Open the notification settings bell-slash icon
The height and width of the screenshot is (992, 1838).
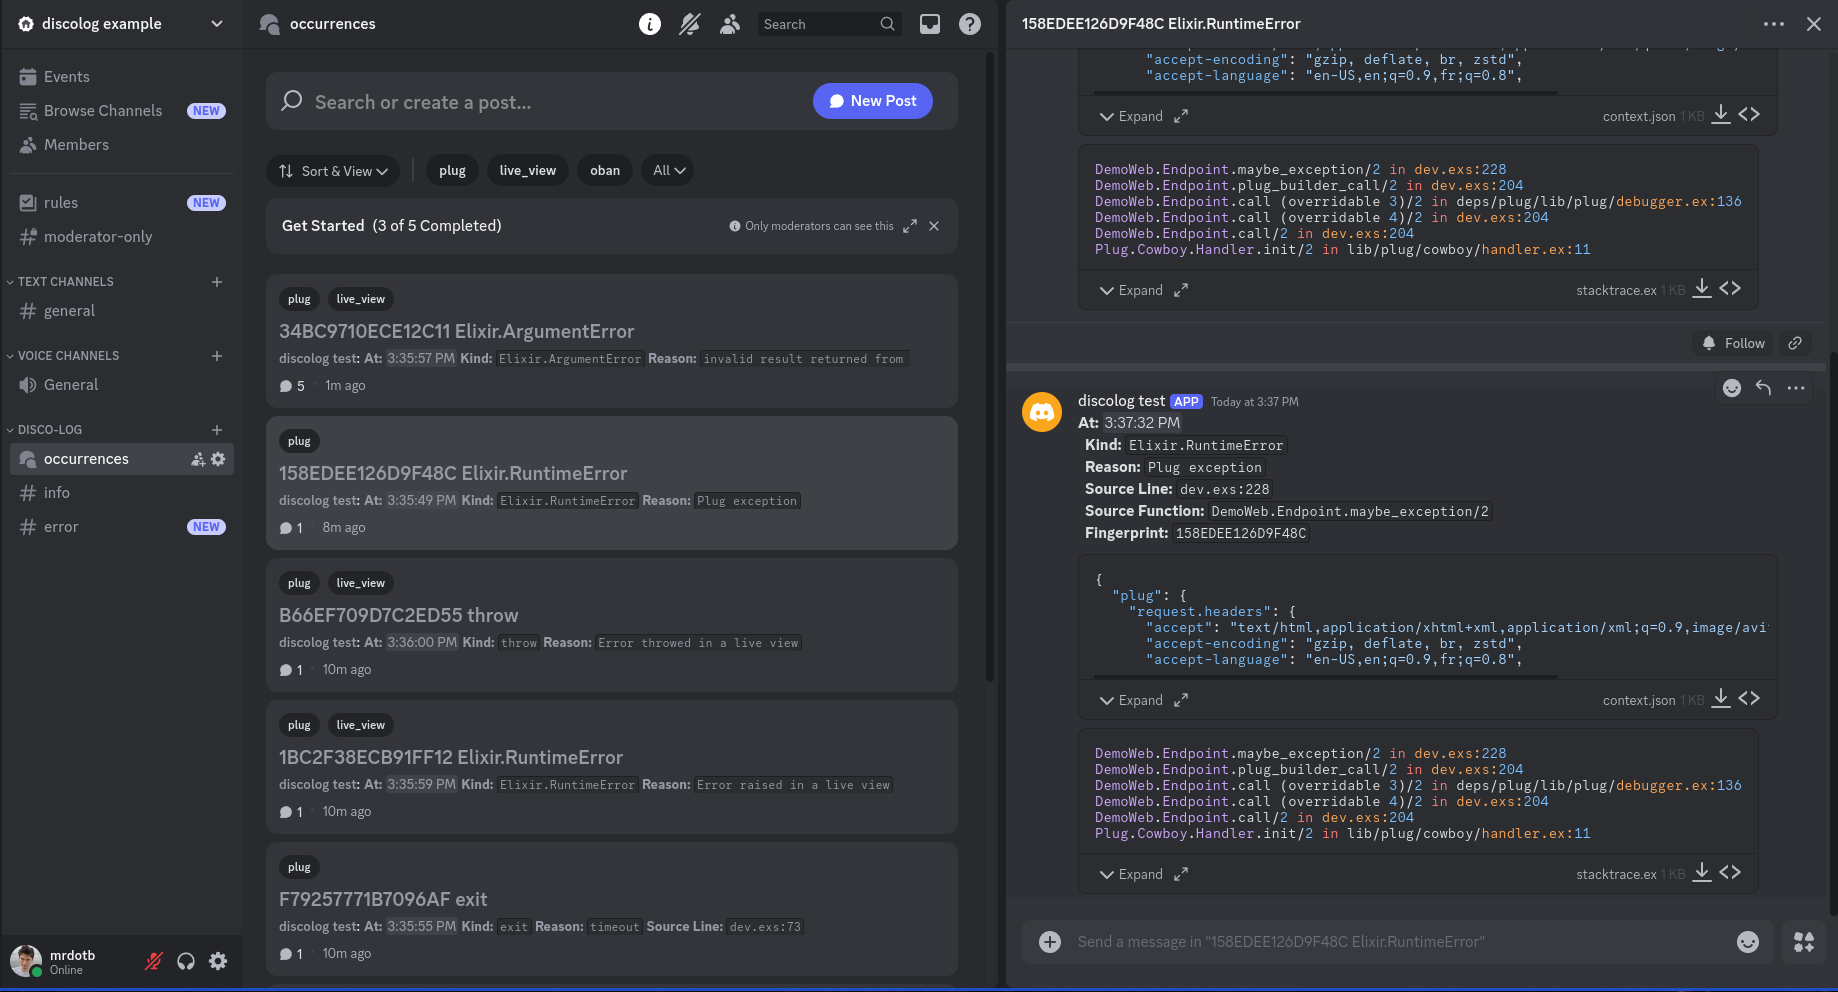[689, 24]
